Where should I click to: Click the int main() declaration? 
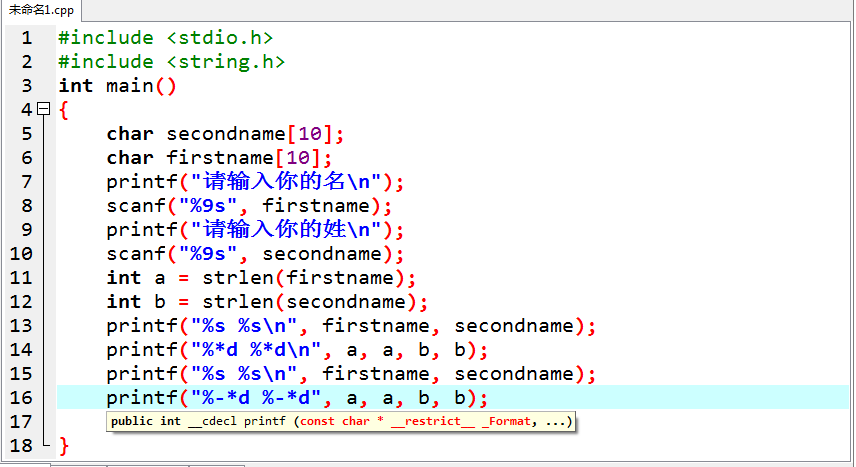point(117,86)
